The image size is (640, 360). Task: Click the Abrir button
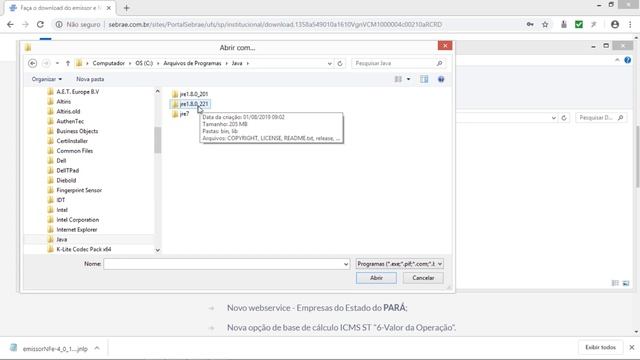tap(376, 278)
